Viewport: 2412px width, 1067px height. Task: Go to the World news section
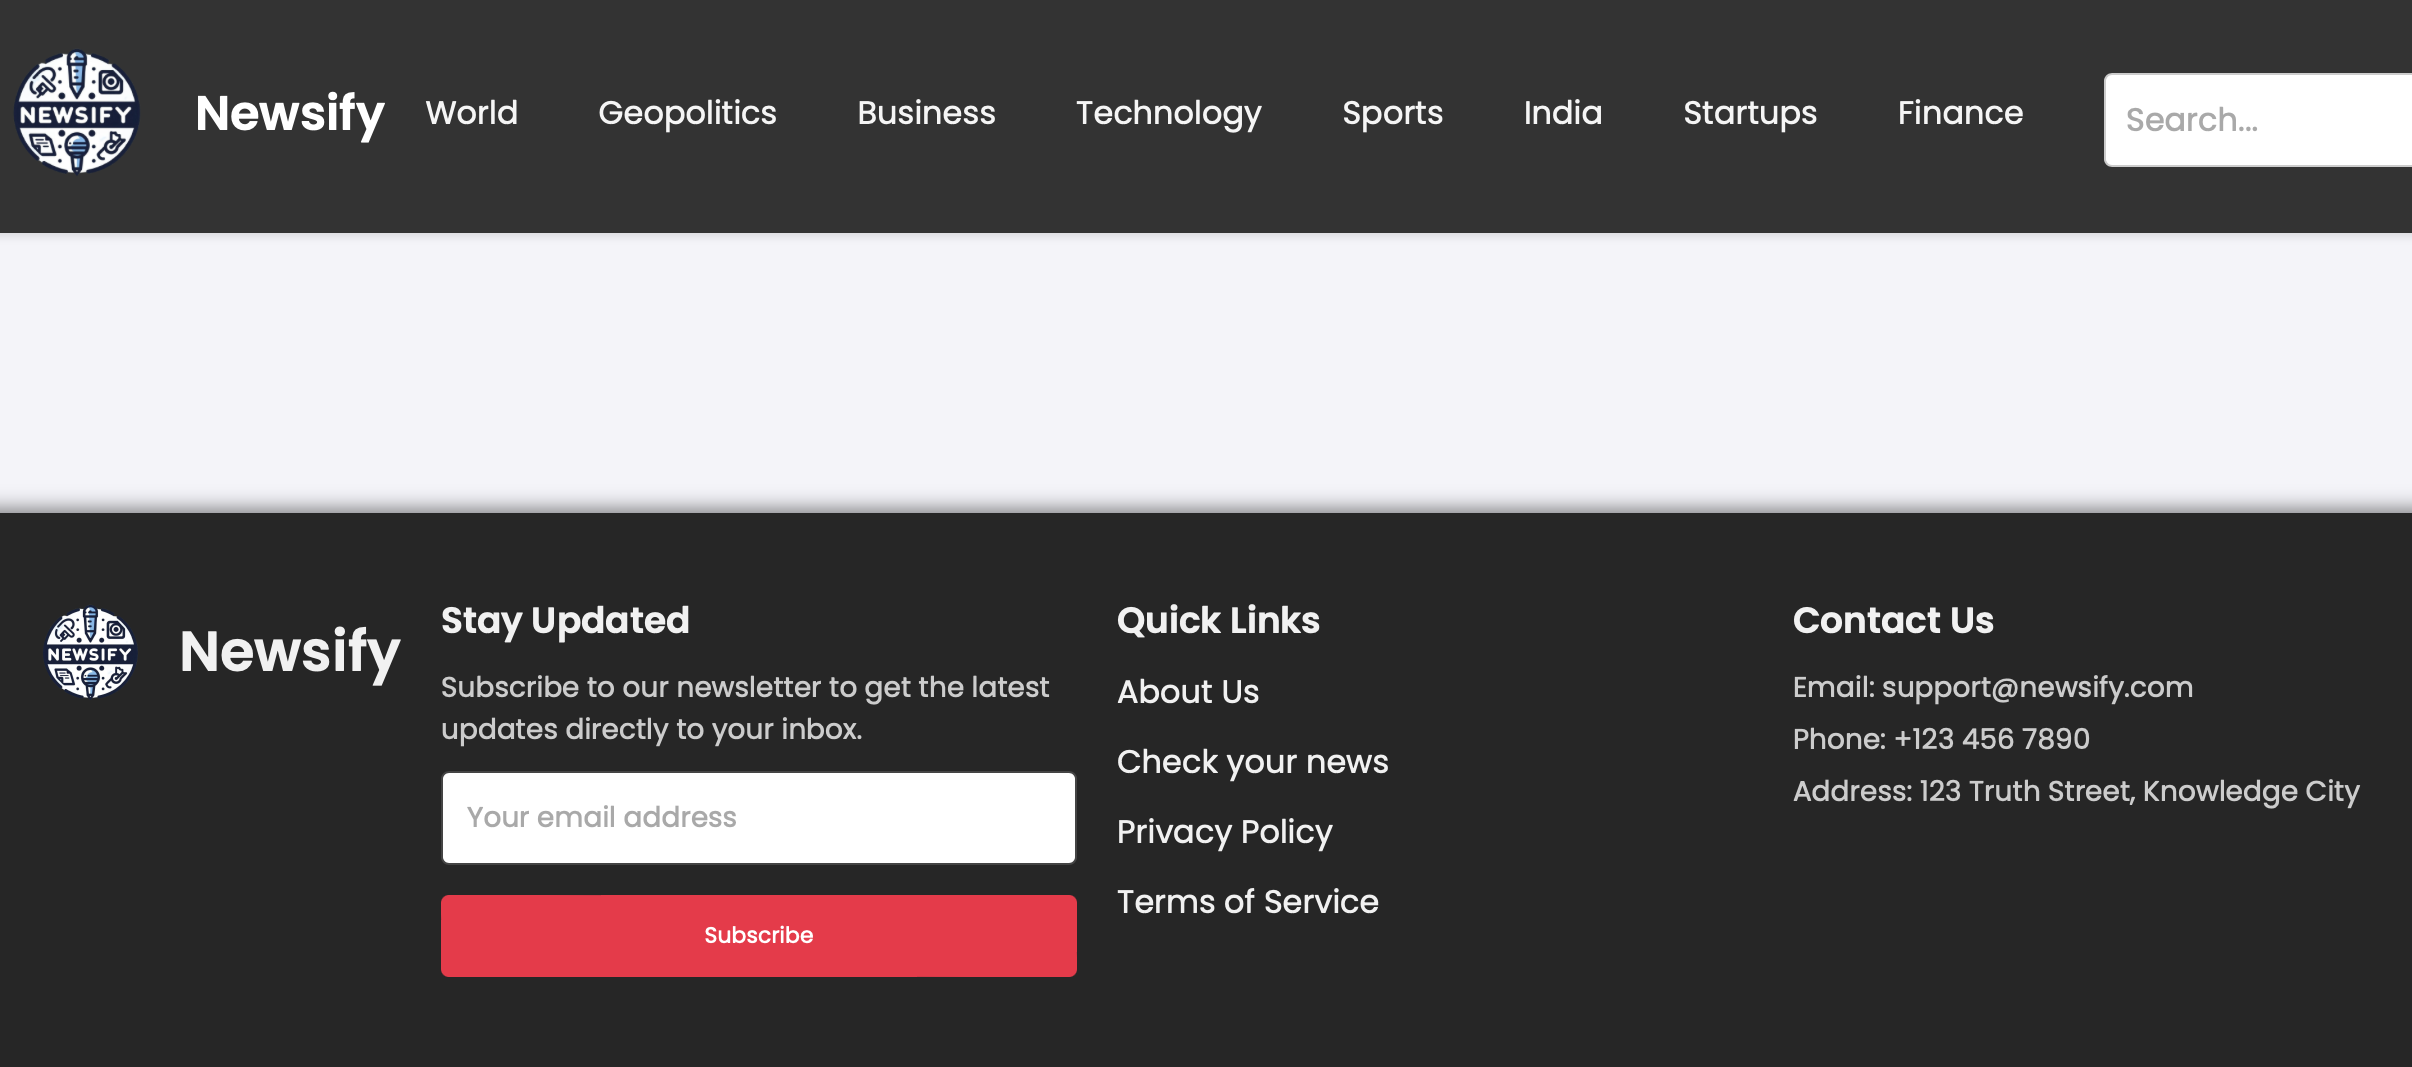472,113
